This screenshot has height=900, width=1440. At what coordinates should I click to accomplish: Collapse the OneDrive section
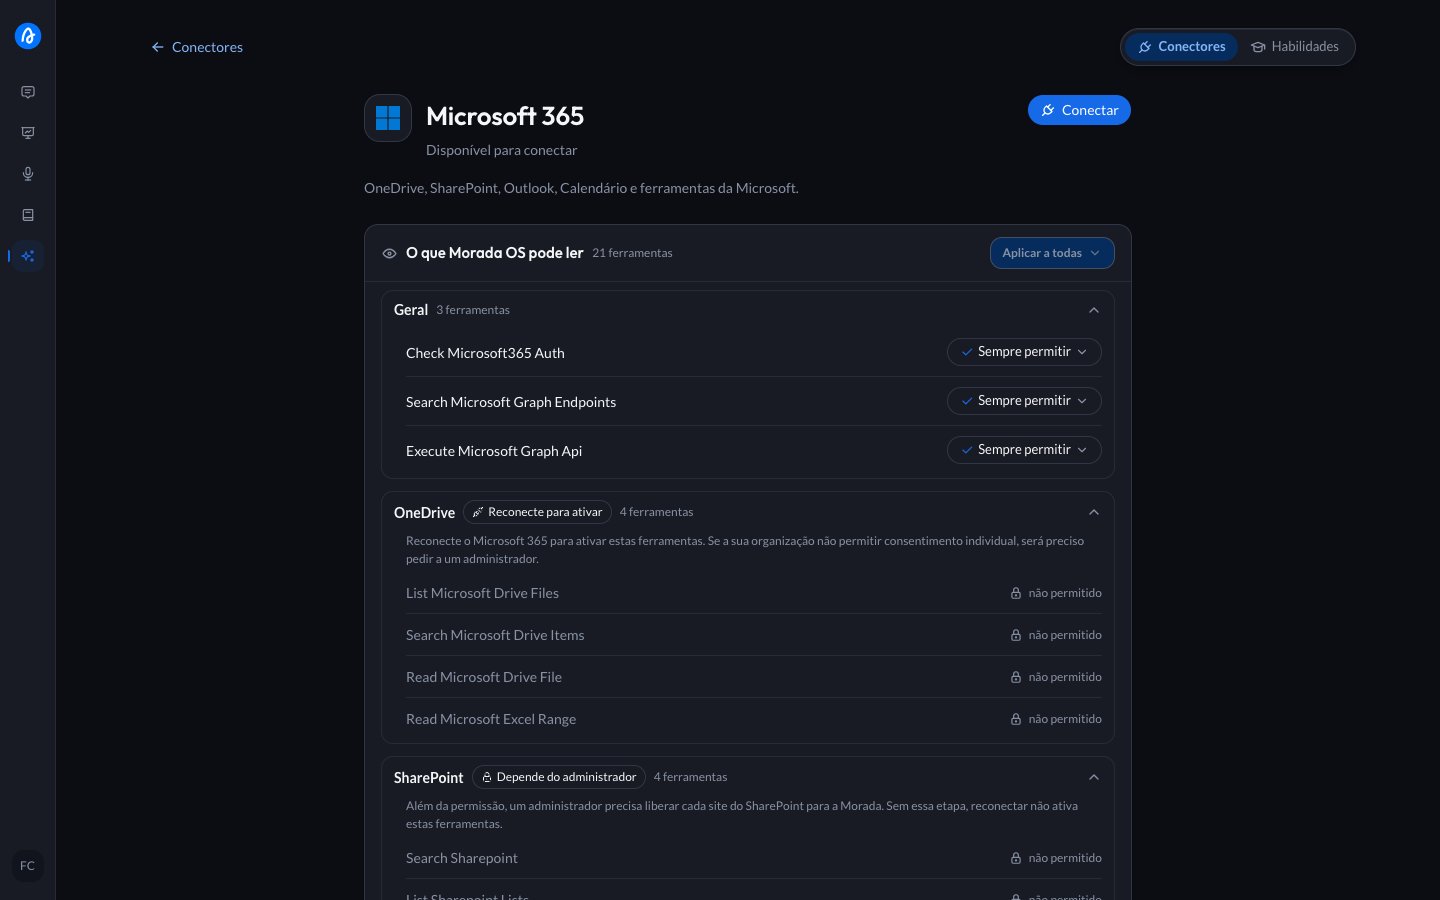(x=1094, y=512)
